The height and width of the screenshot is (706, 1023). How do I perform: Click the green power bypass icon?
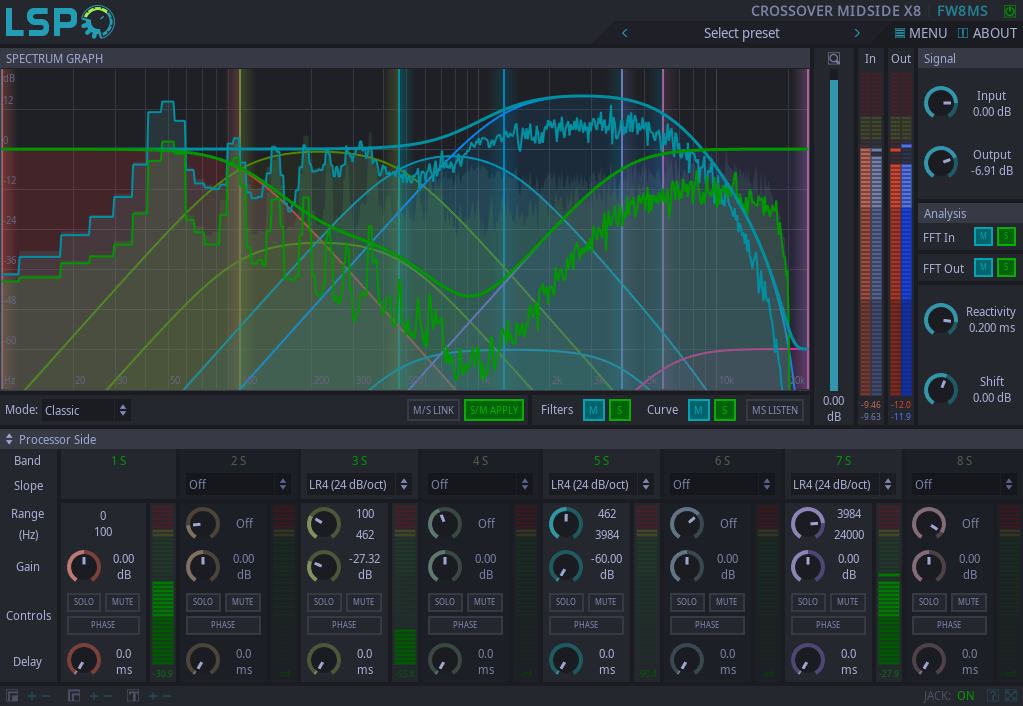pos(1009,11)
